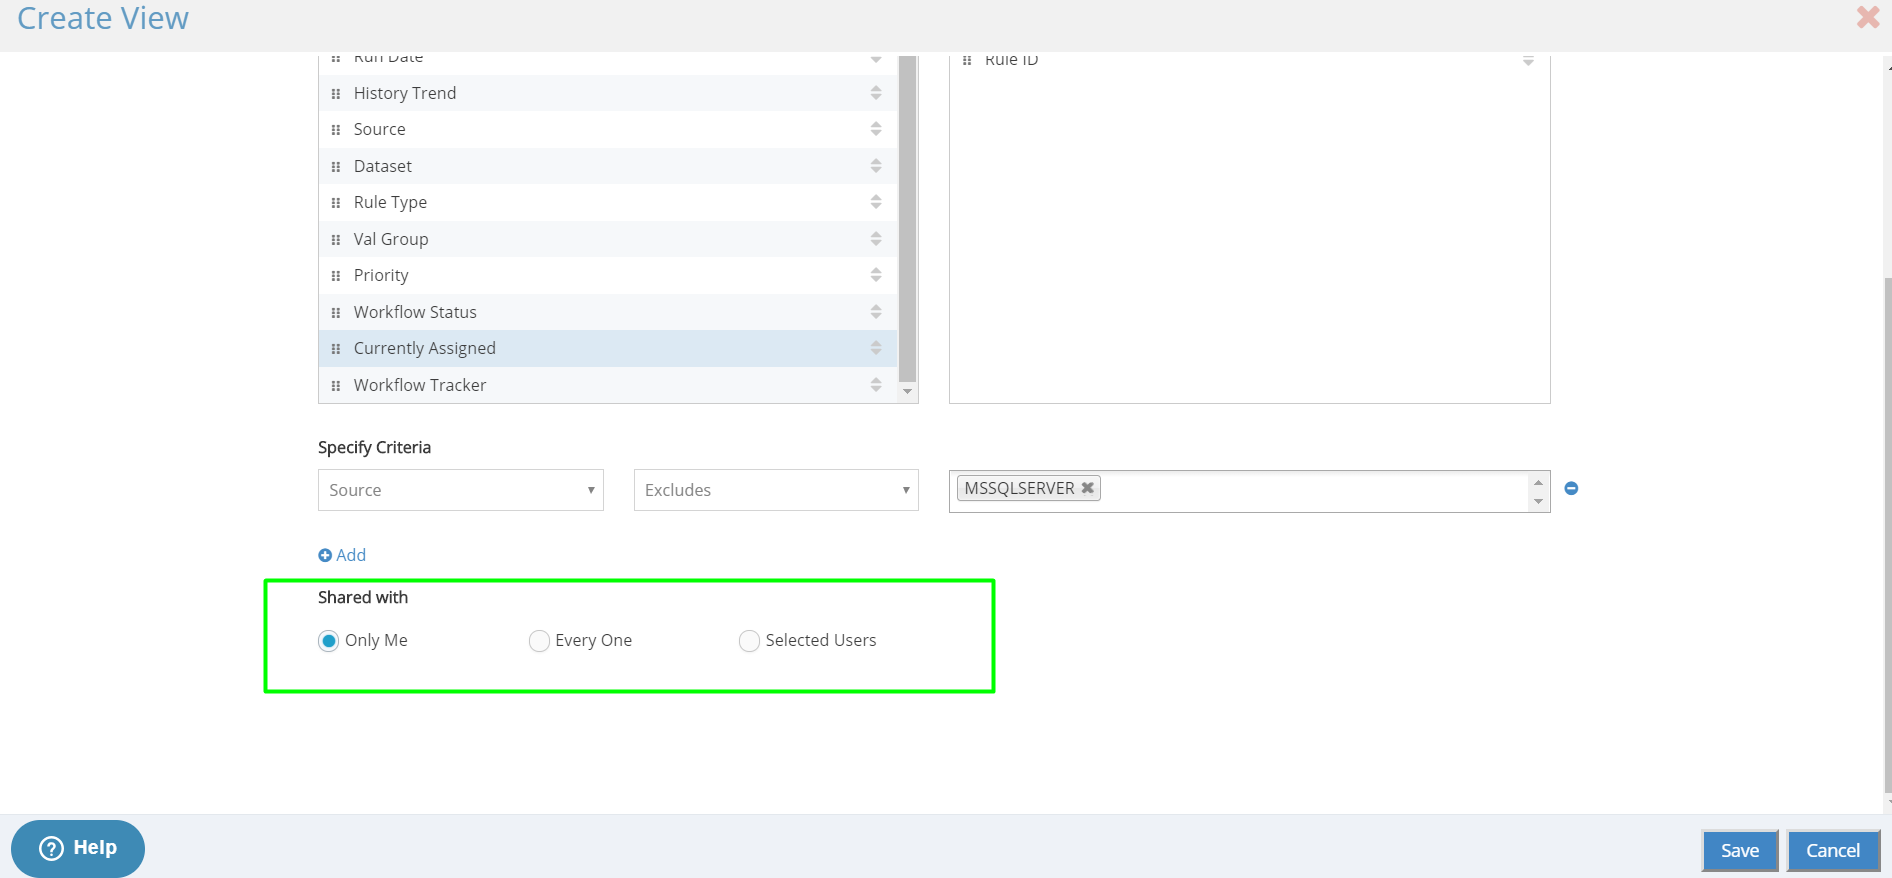The height and width of the screenshot is (878, 1892).
Task: Select the Workflow Tracker column item
Action: [x=608, y=385]
